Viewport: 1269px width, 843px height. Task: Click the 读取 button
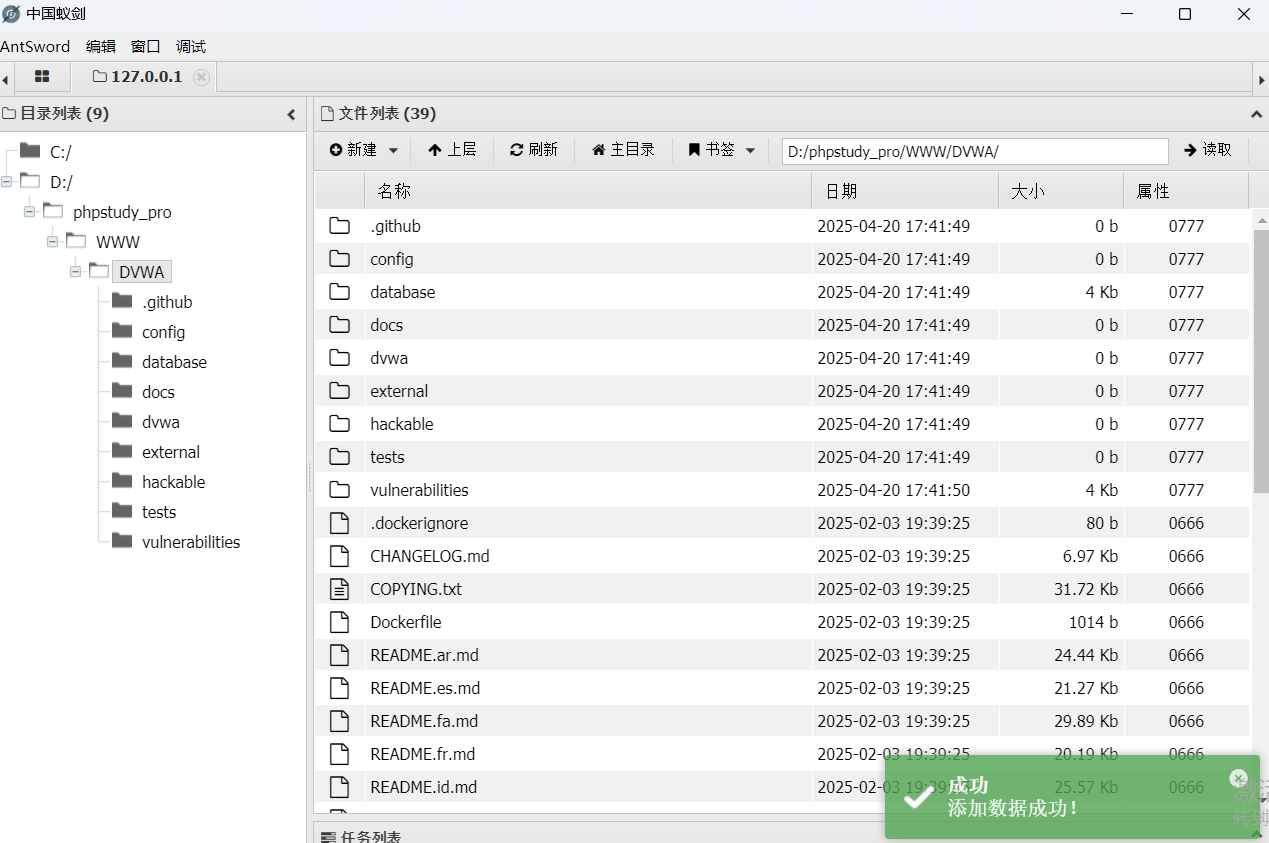[x=1208, y=150]
